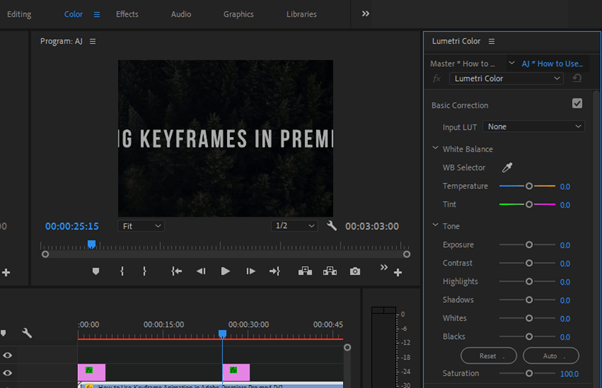Image resolution: width=602 pixels, height=388 pixels.
Task: Click the Reset tone button
Action: pos(489,356)
